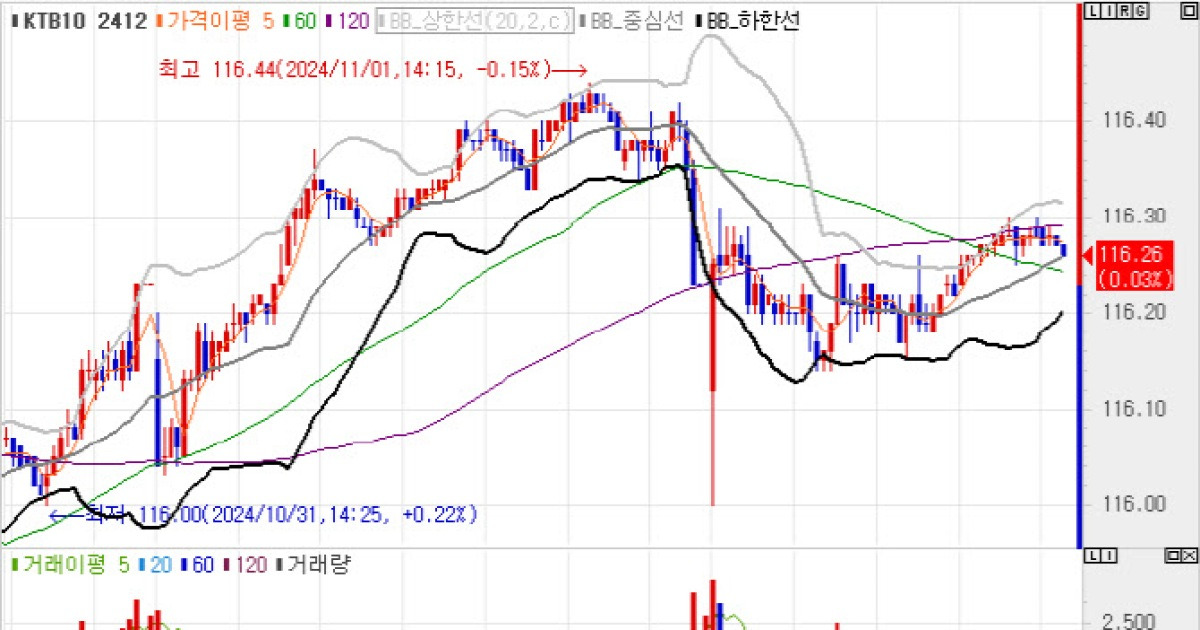Viewport: 1200px width, 630px height.
Task: Click the R chart tool icon top right
Action: (x=1125, y=10)
